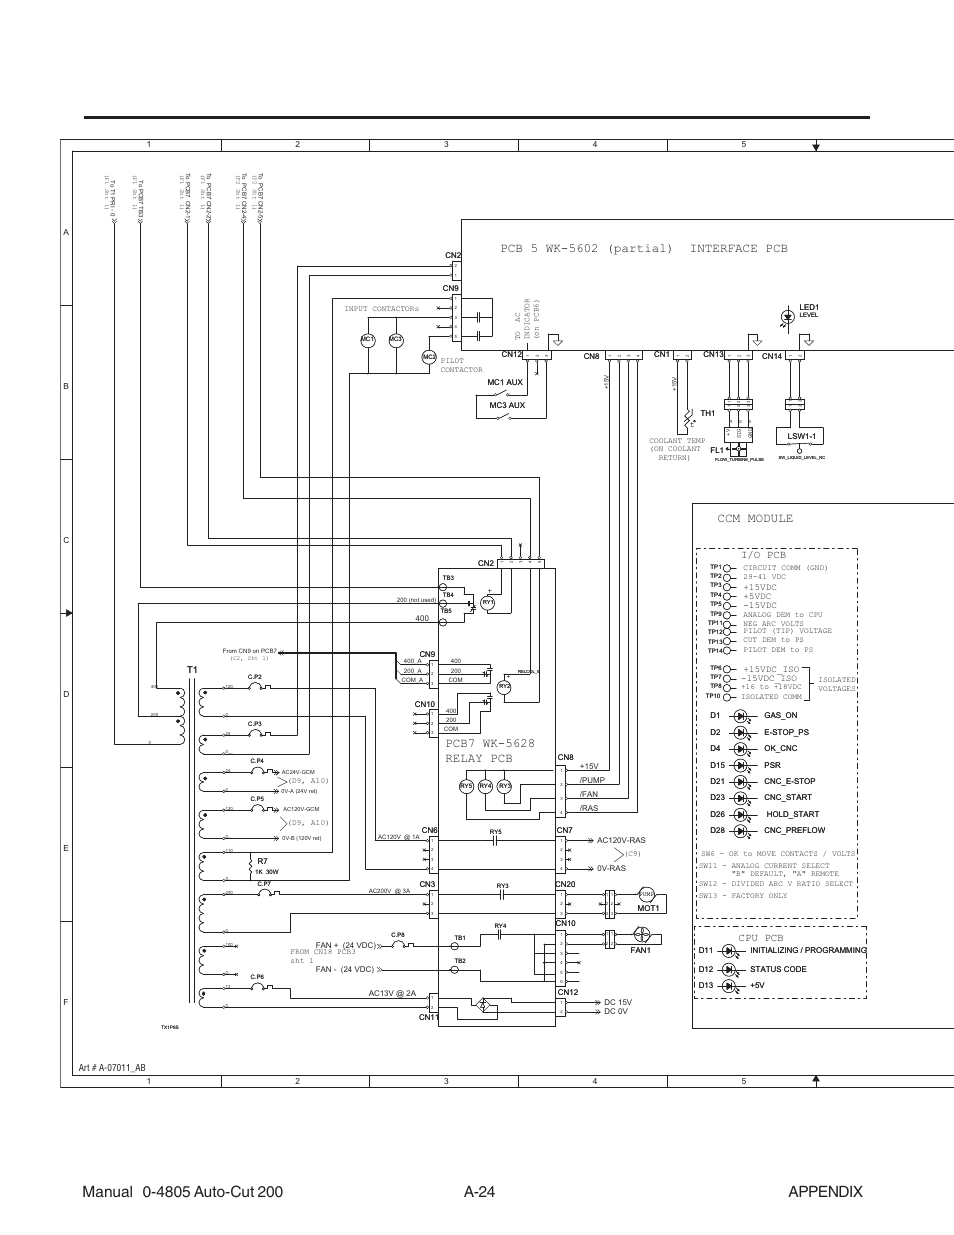Click the CN14 connector label
954x1235 pixels.
coord(772,356)
